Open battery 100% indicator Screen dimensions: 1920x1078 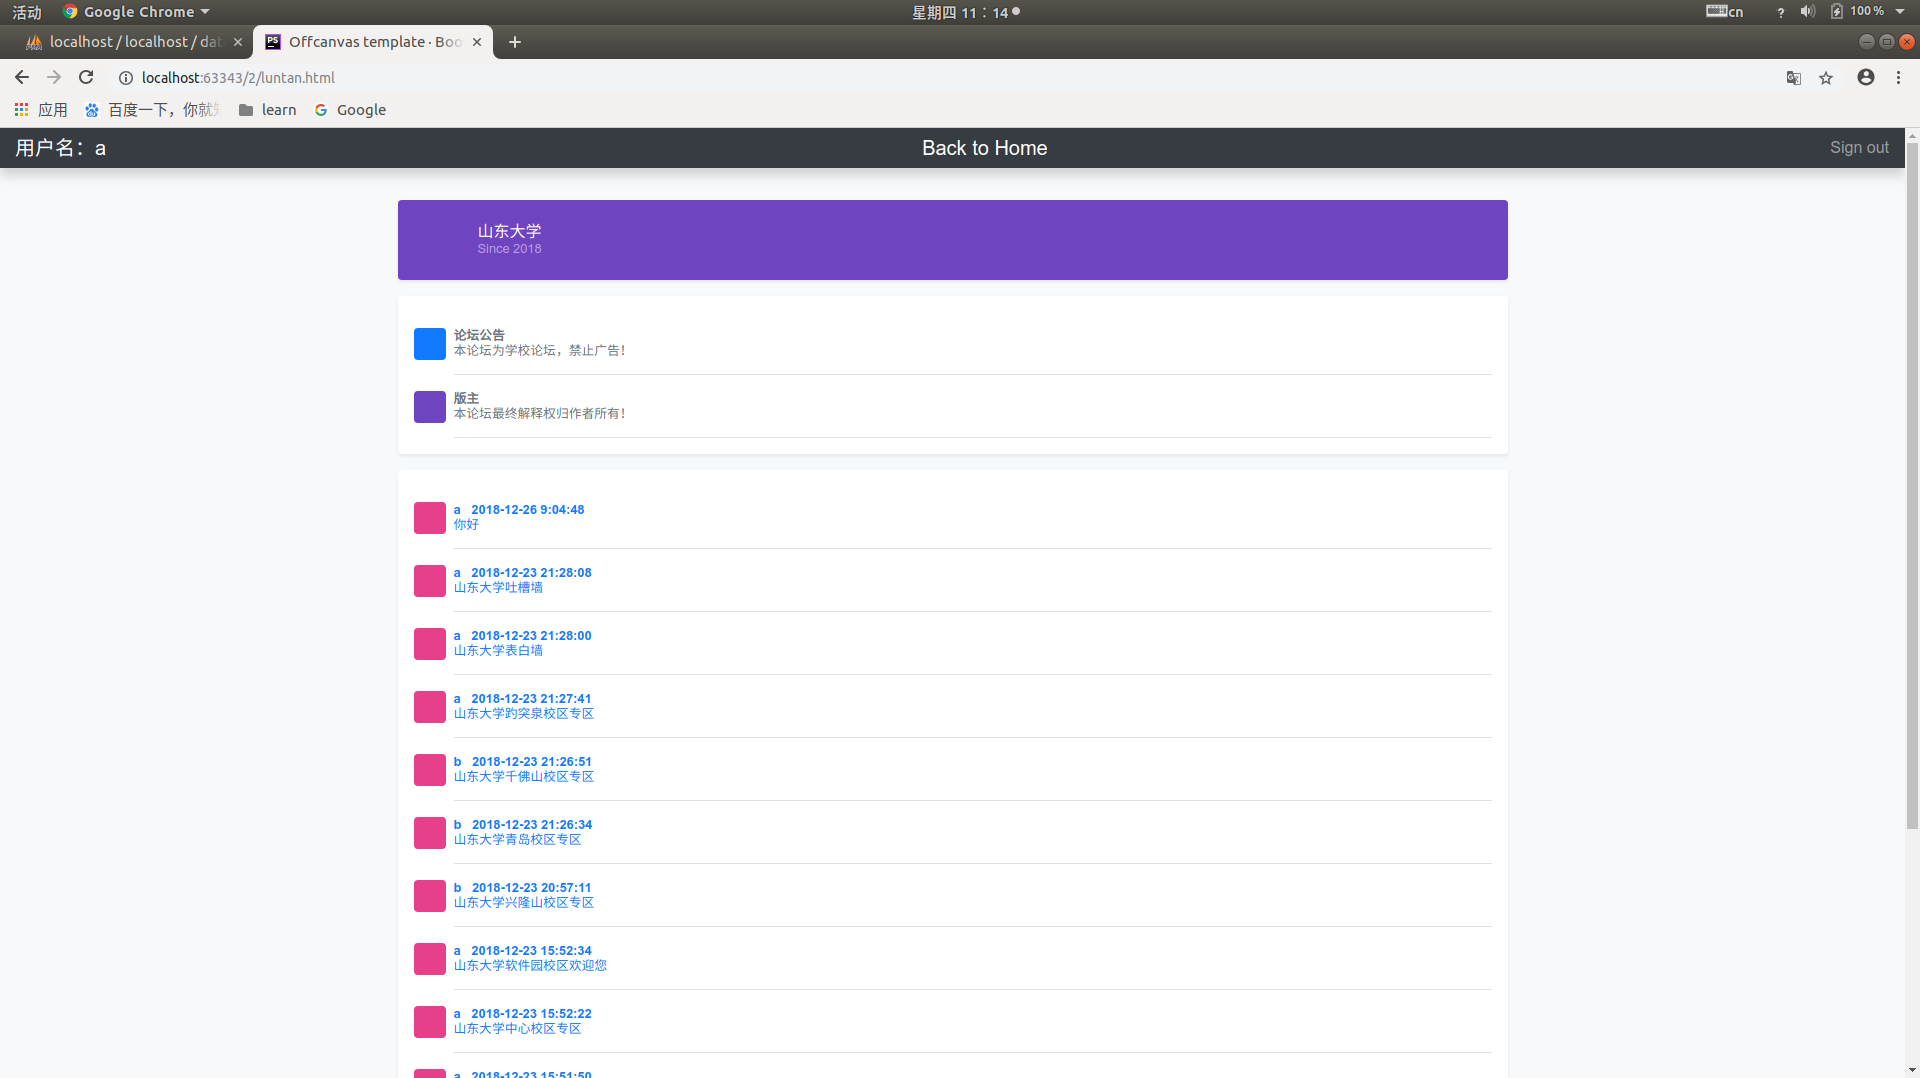(1857, 12)
